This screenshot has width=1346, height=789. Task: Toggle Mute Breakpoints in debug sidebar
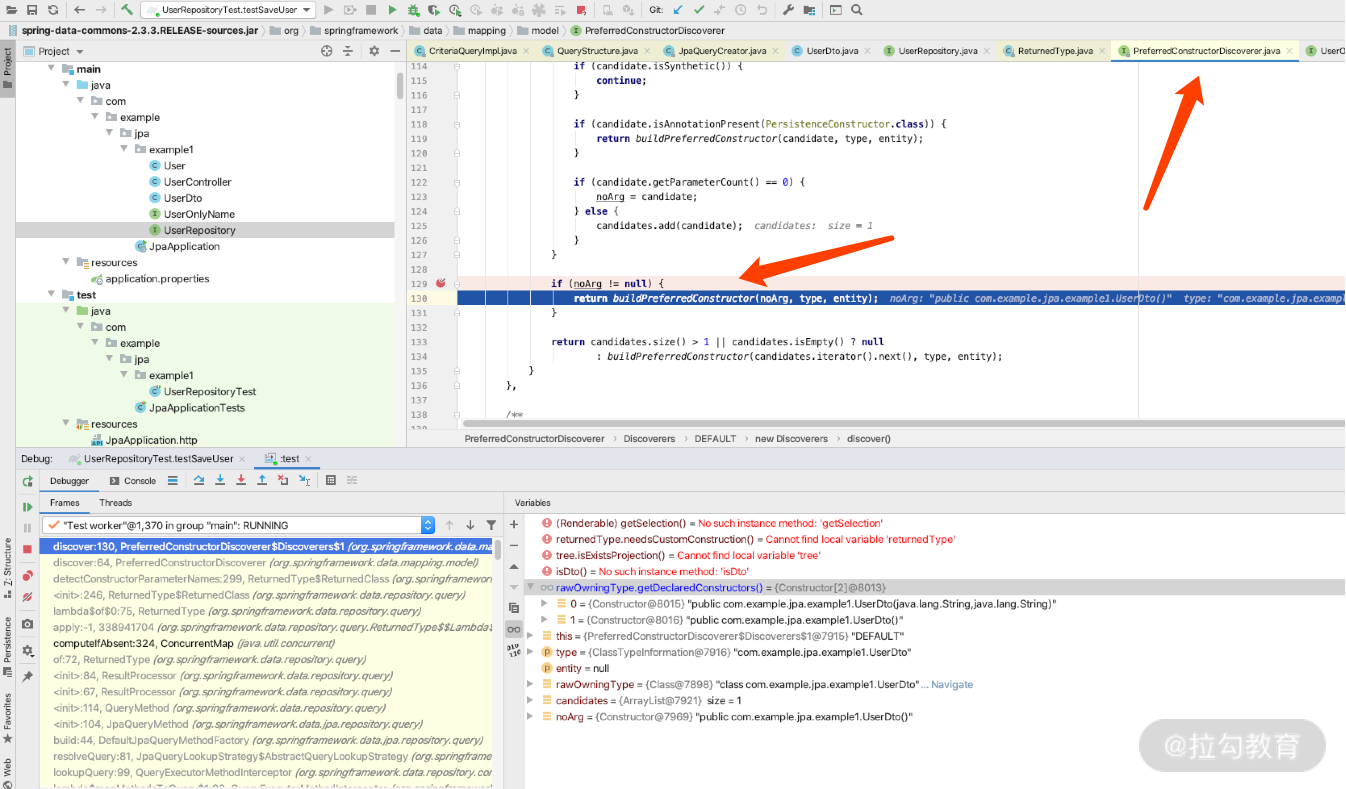(x=28, y=597)
